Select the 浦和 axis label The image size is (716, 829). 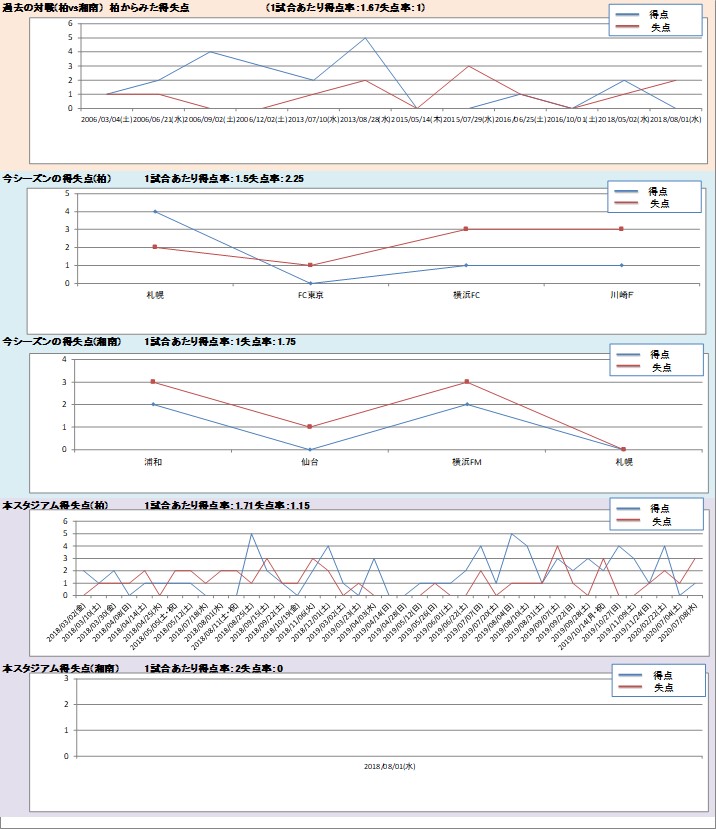pos(155,460)
